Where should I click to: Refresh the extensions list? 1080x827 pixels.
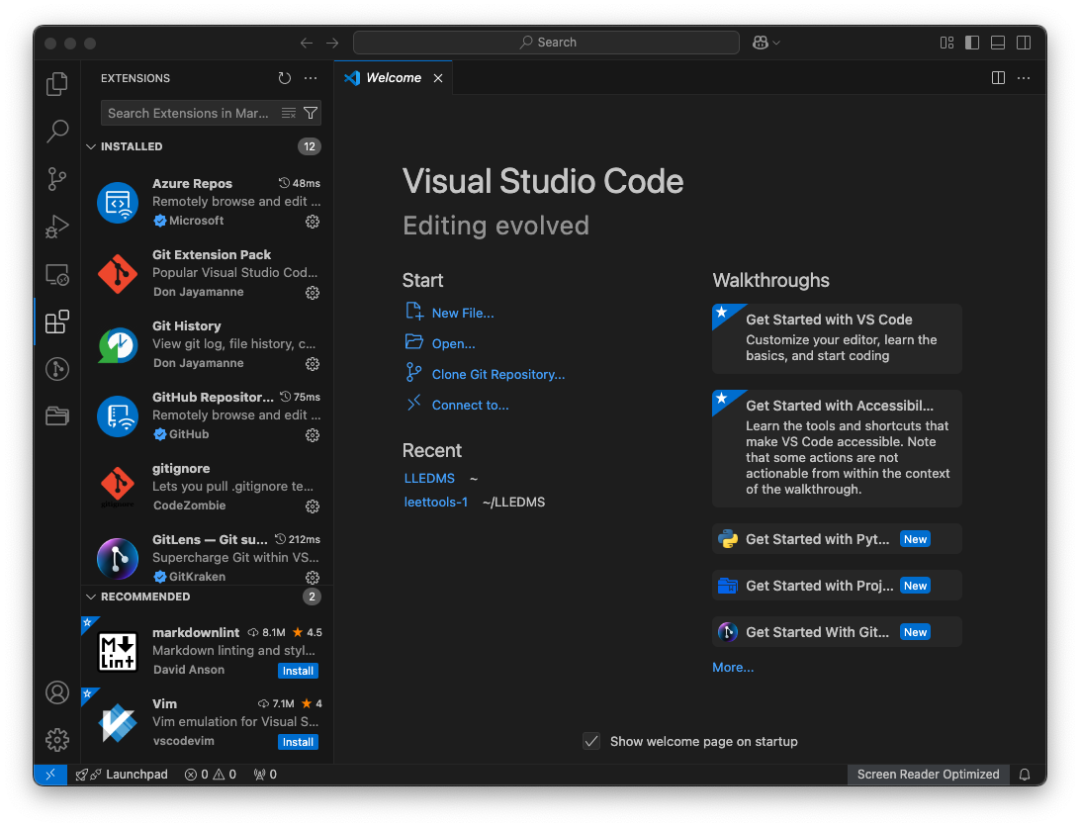(284, 78)
